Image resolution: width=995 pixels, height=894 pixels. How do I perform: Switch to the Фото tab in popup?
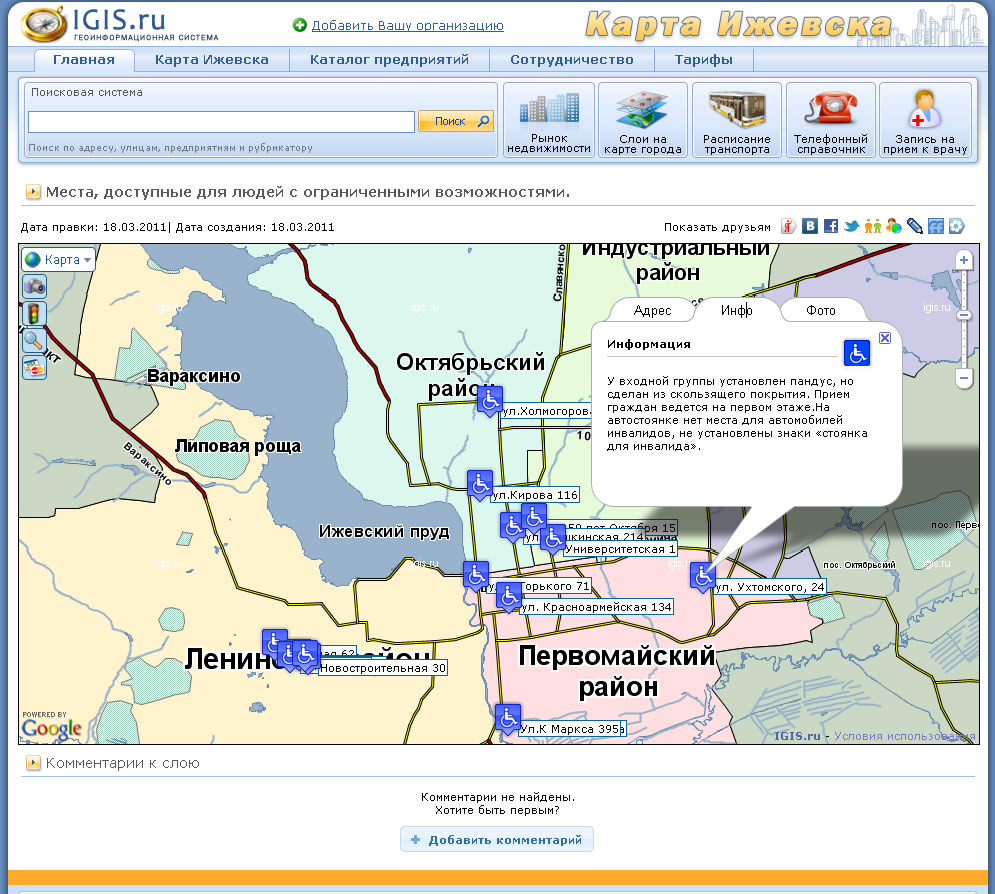(820, 311)
